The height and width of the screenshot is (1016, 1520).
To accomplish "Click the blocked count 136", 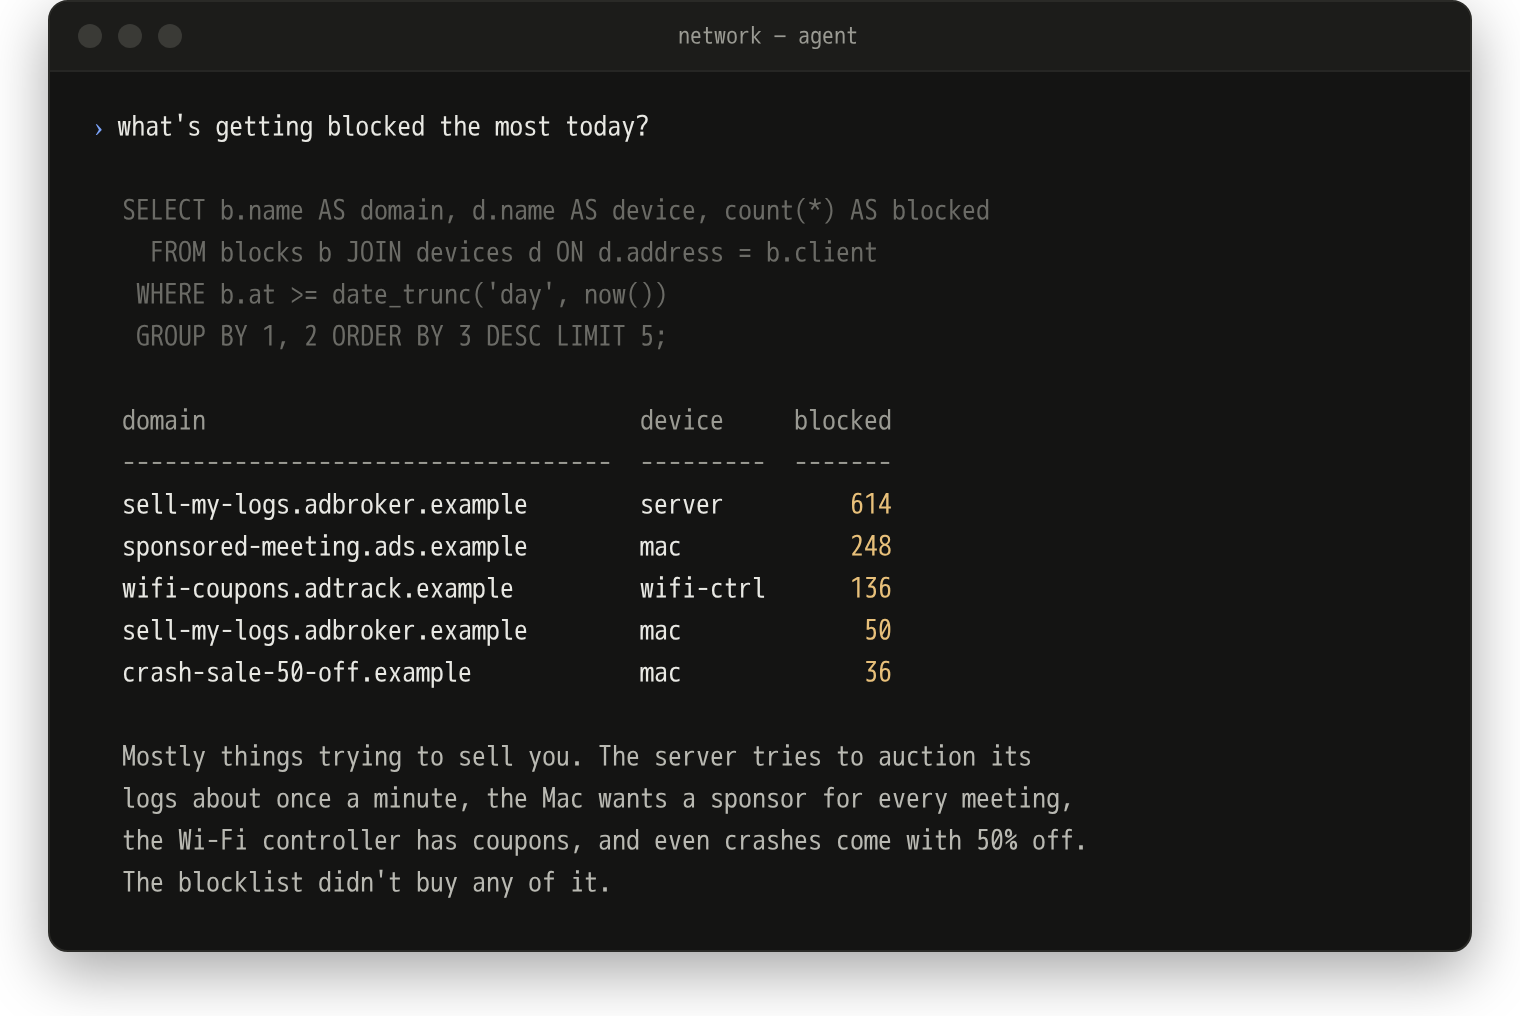I will pos(871,589).
